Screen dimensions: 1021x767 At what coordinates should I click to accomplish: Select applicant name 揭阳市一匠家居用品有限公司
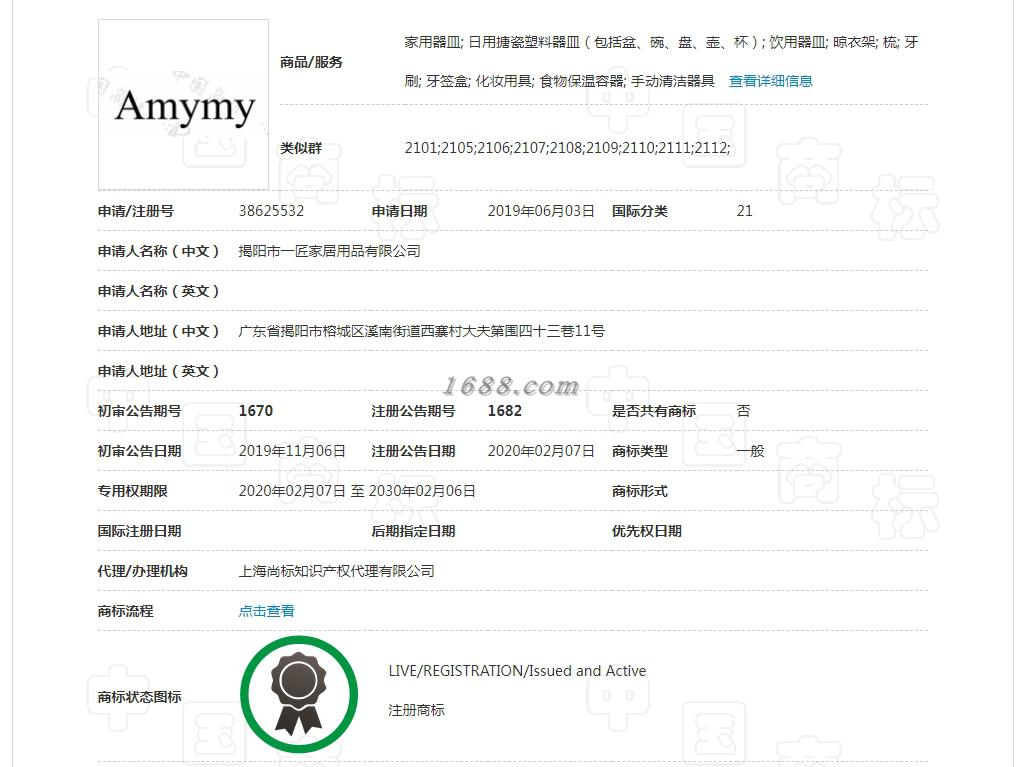click(329, 251)
